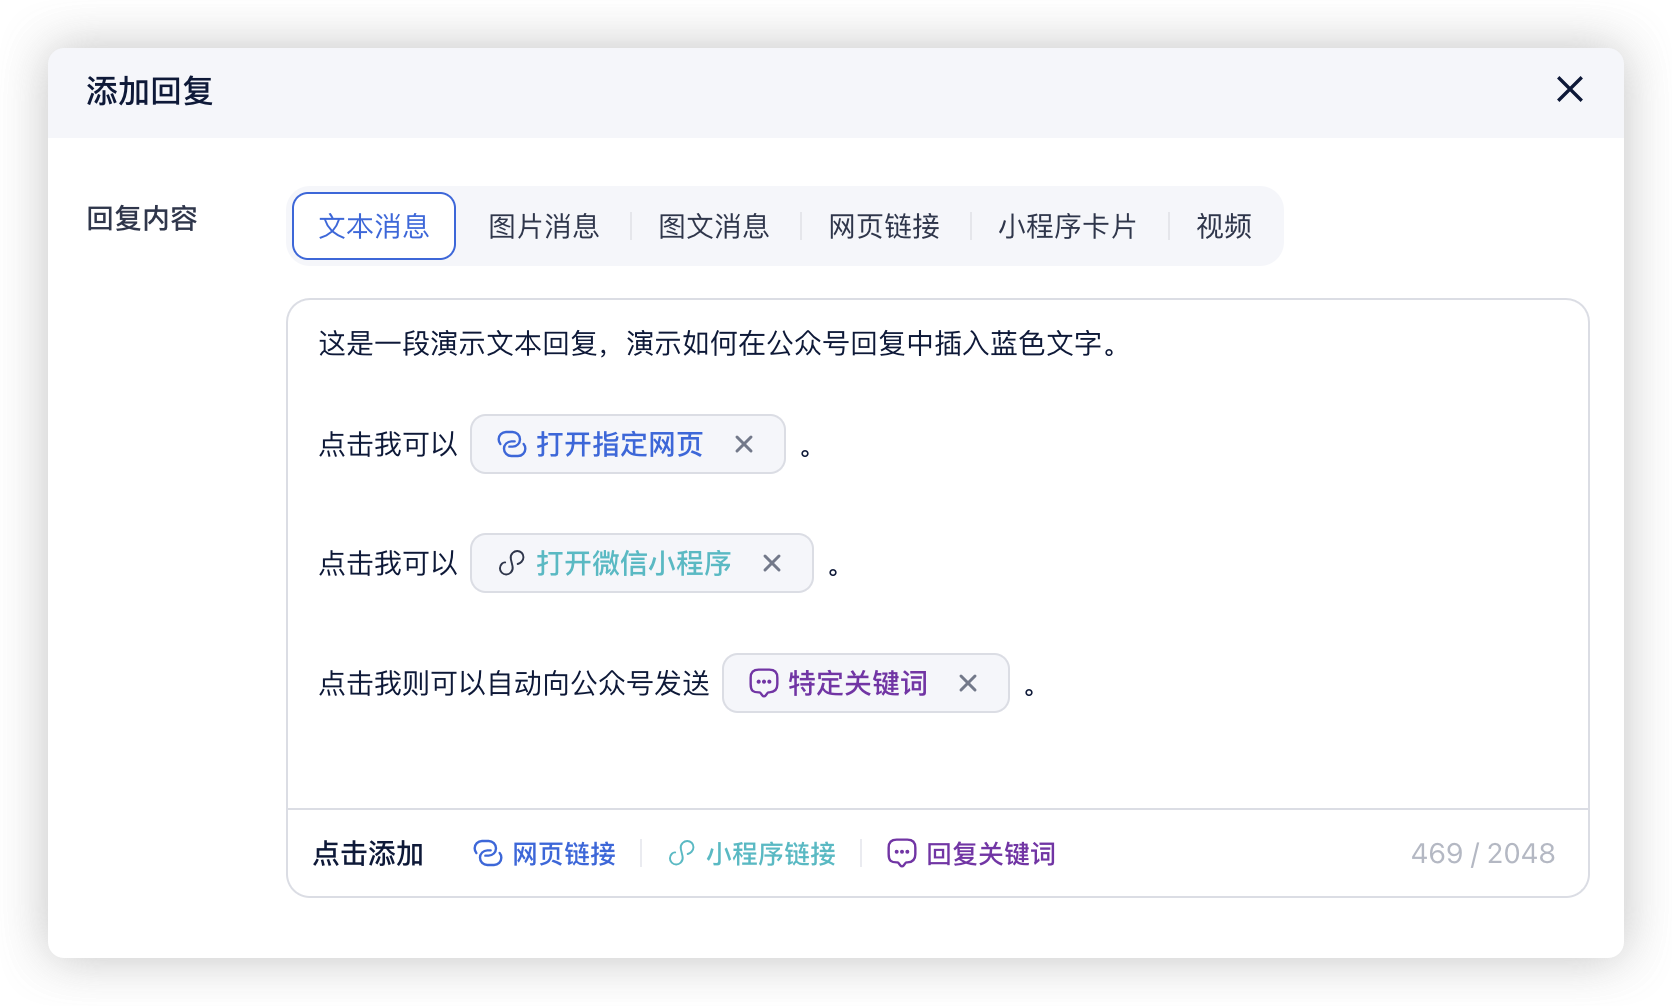The image size is (1672, 1006).
Task: Remove the 打开微信小程序 link tag
Action: pos(772,563)
